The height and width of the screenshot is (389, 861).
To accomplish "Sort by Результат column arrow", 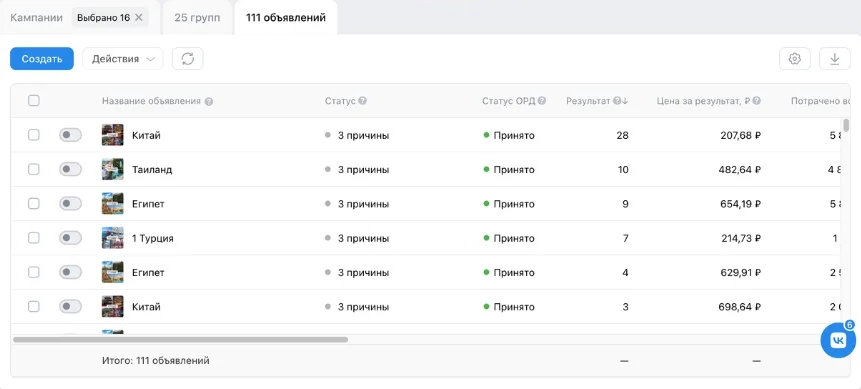I will (x=625, y=101).
